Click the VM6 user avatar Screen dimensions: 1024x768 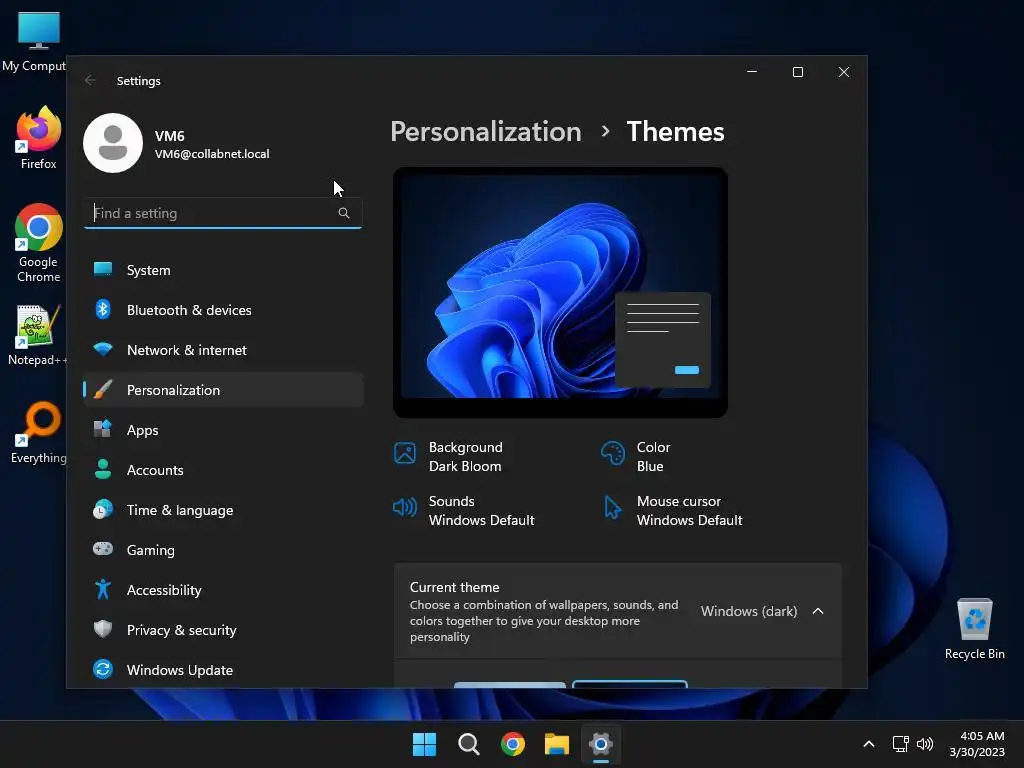pyautogui.click(x=113, y=143)
